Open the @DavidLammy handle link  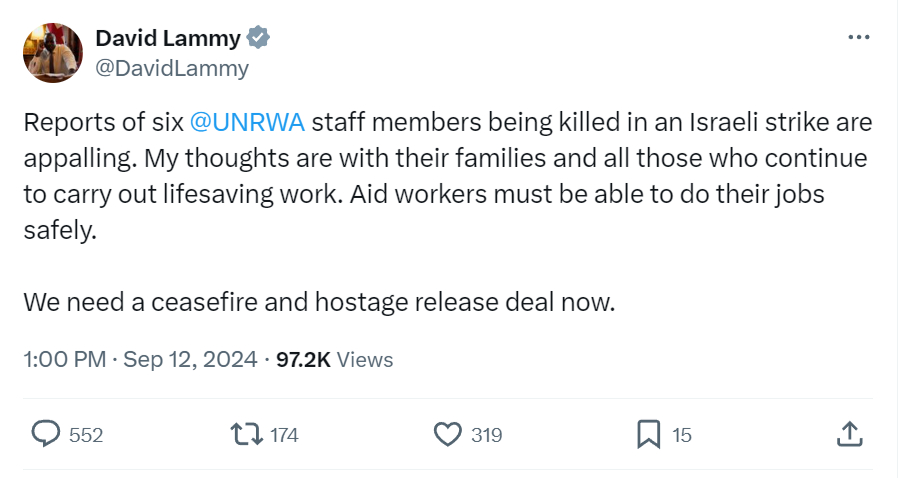point(171,68)
